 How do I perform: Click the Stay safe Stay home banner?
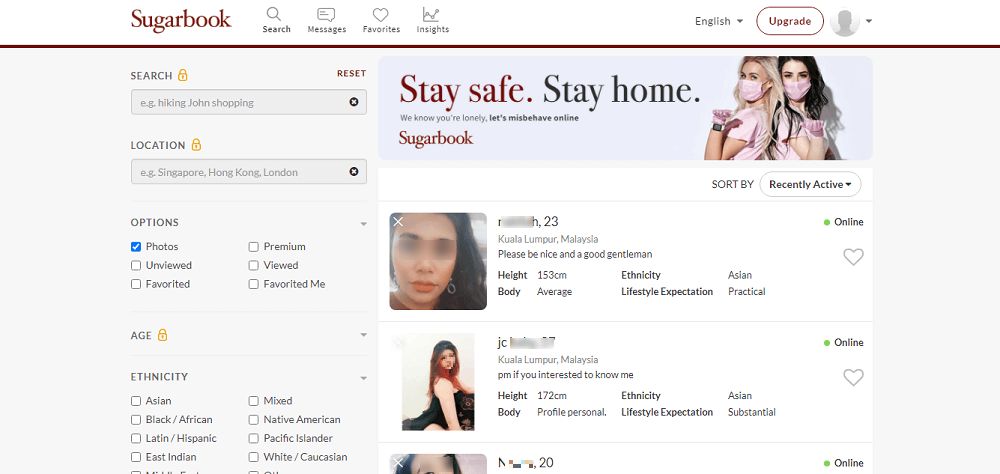click(x=625, y=108)
